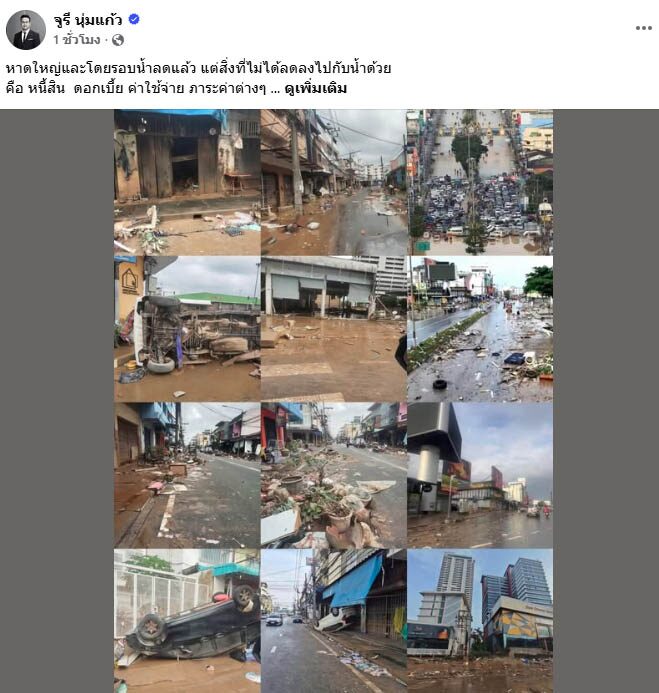Open aerial photo of cars on bridge

click(480, 182)
